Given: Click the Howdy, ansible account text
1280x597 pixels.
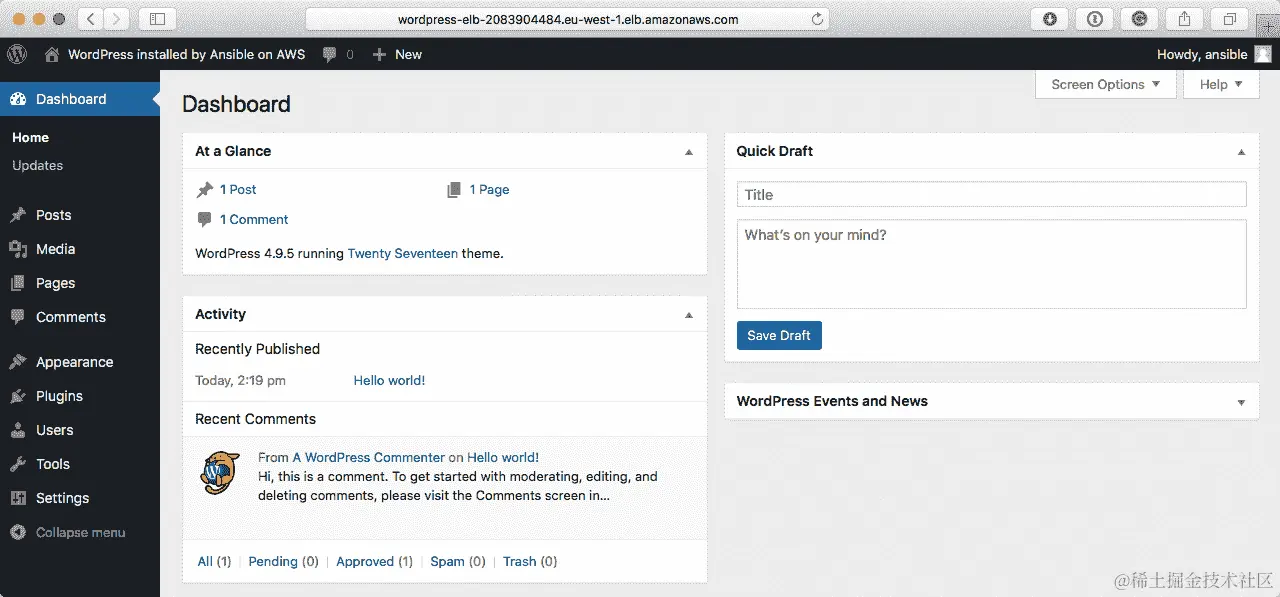Looking at the screenshot, I should tap(1202, 54).
